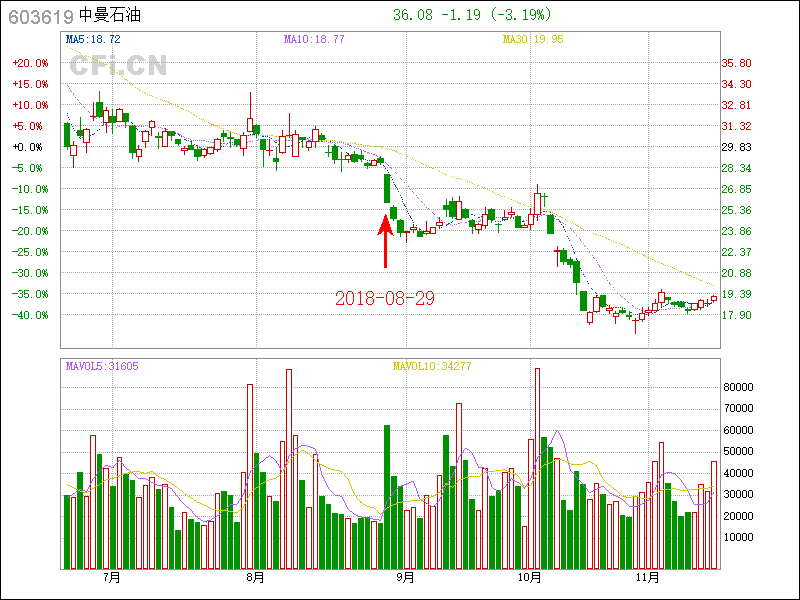Select the stock name 中曼石油
This screenshot has width=800, height=600.
110,15
